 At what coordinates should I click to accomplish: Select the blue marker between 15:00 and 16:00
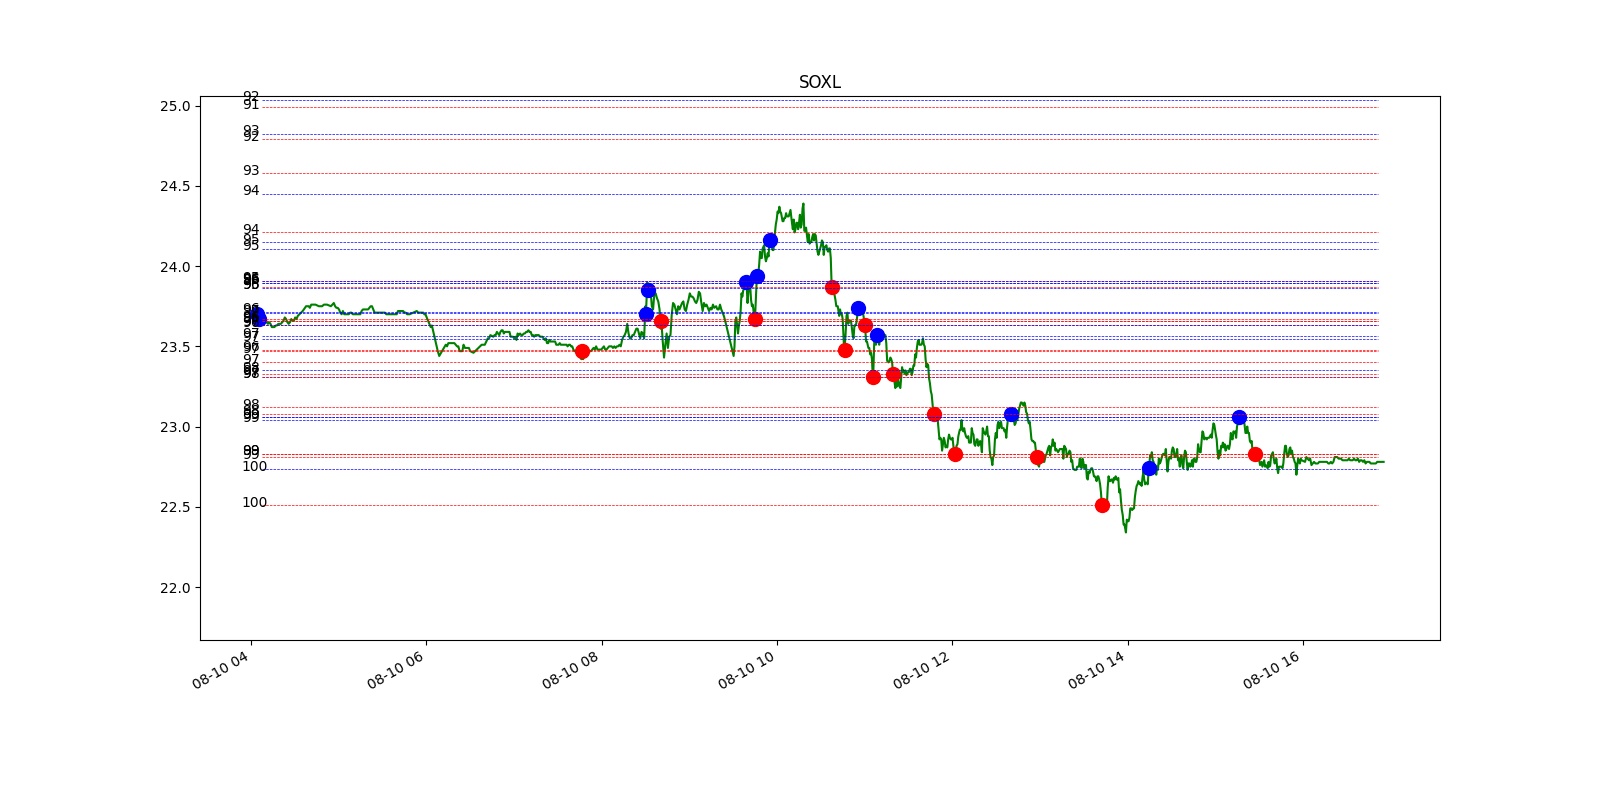tap(1239, 417)
